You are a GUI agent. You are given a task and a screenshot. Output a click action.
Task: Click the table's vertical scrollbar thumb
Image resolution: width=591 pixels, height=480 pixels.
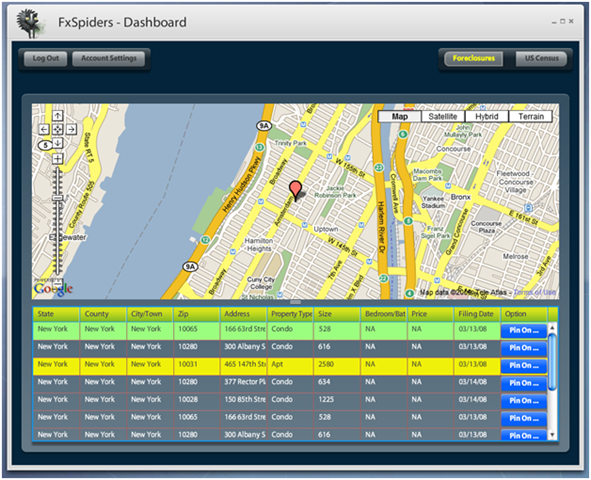click(552, 362)
